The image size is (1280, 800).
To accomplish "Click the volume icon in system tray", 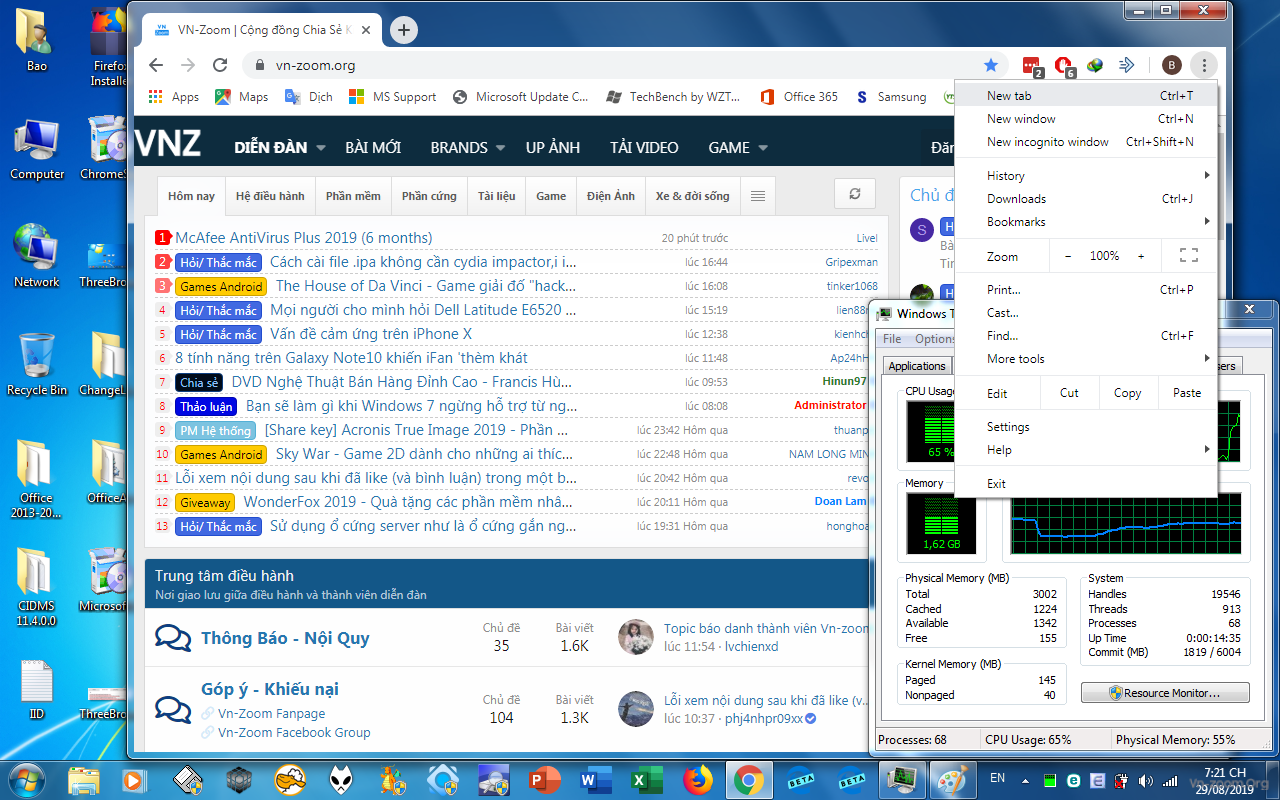I will [x=1144, y=779].
